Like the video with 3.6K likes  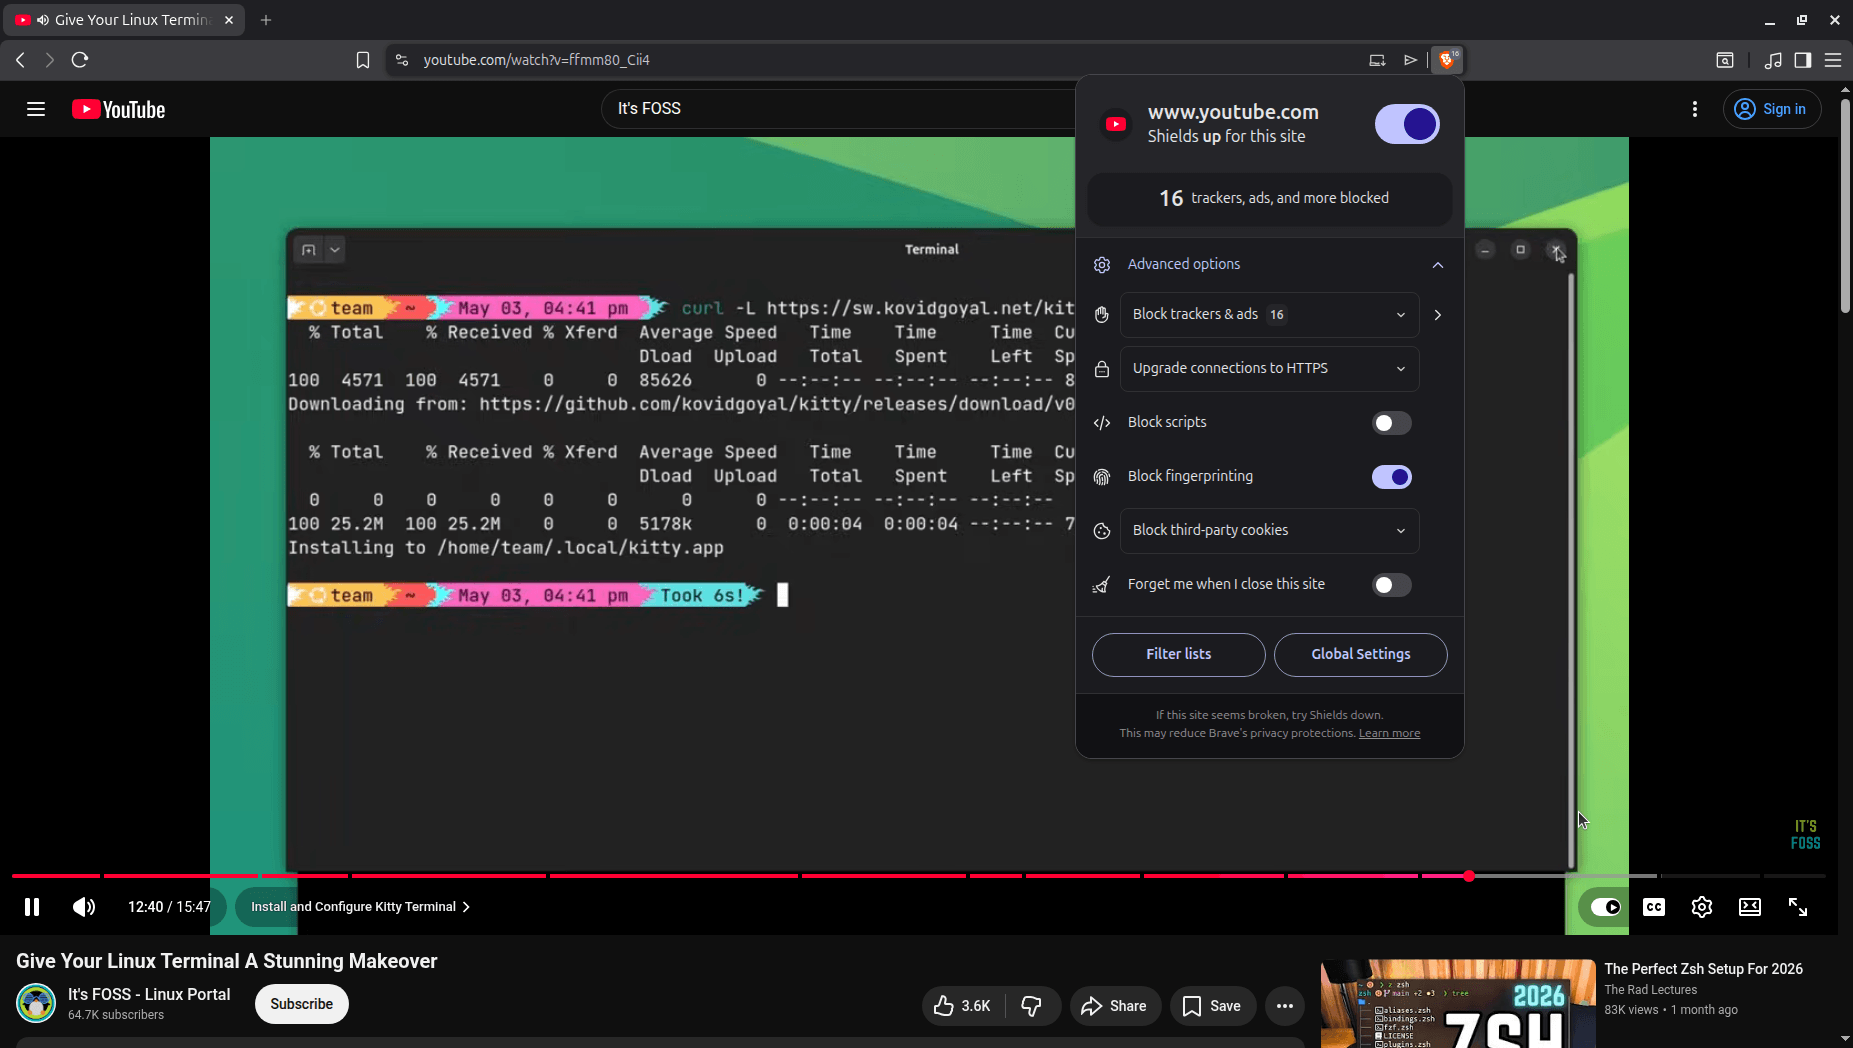(962, 1006)
